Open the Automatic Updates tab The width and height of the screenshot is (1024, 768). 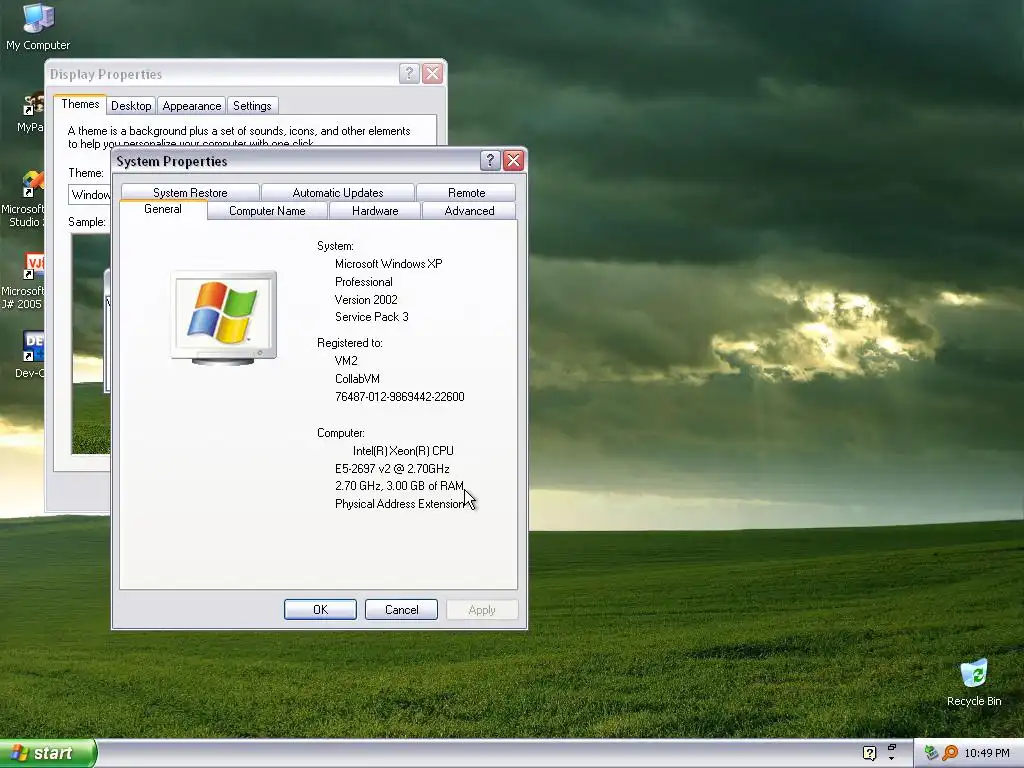pyautogui.click(x=338, y=193)
